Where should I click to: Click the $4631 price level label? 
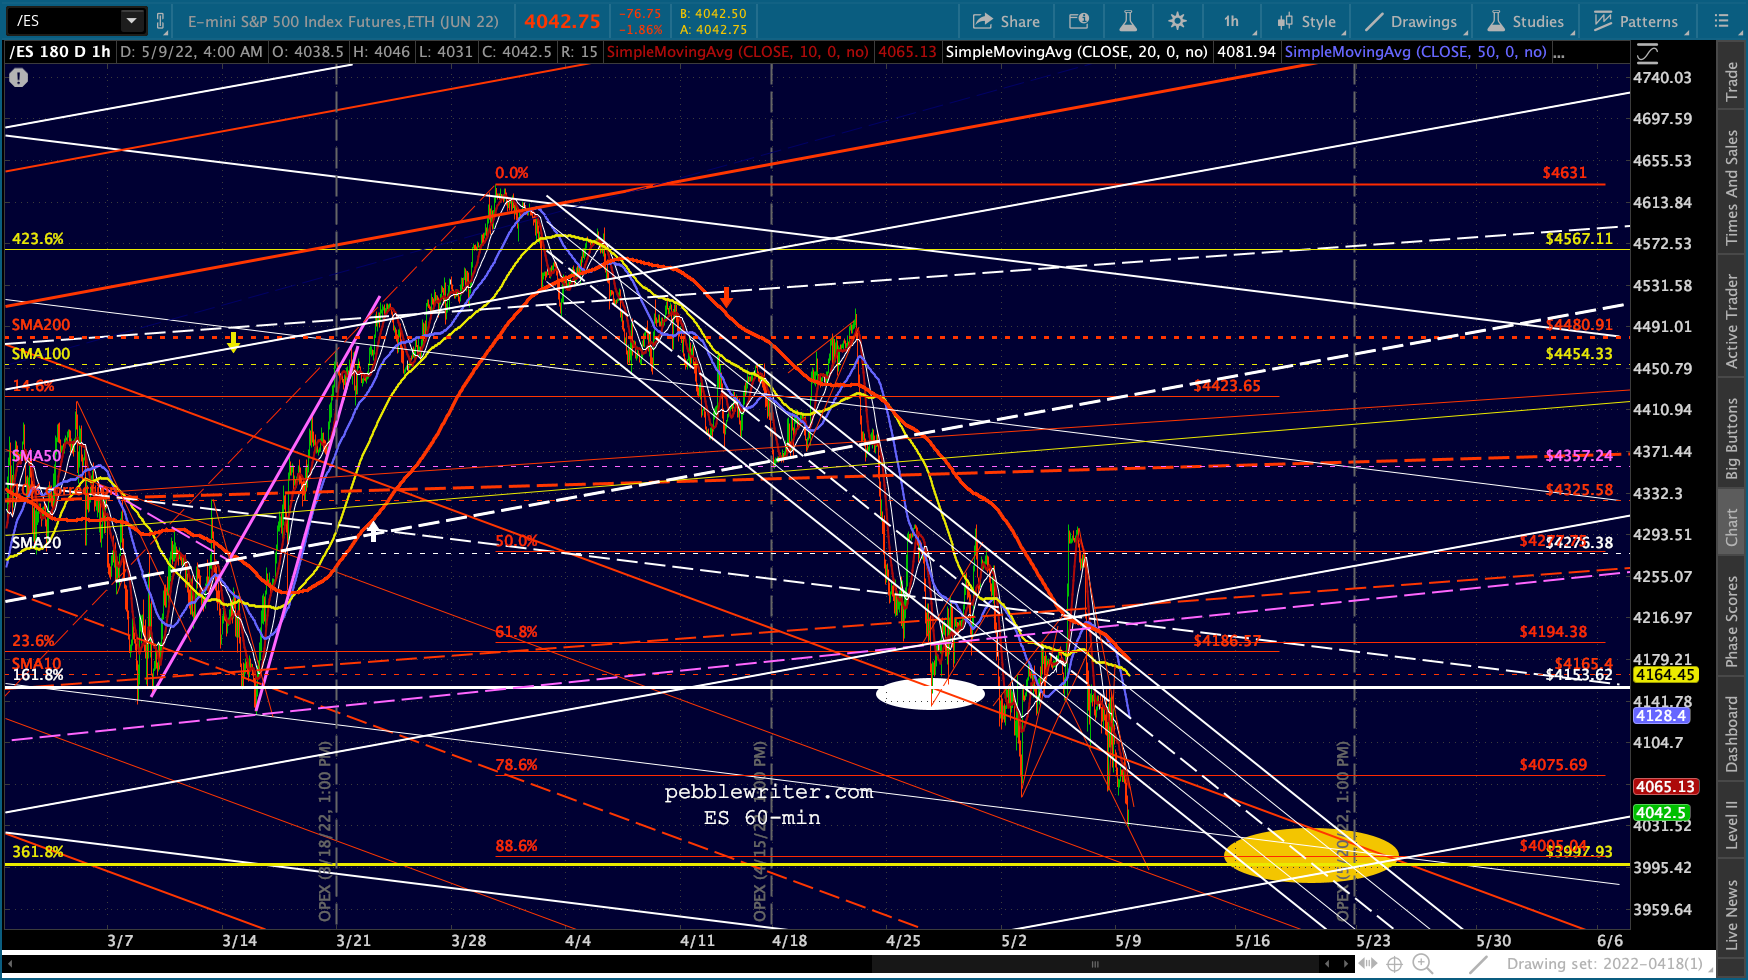coord(1564,173)
